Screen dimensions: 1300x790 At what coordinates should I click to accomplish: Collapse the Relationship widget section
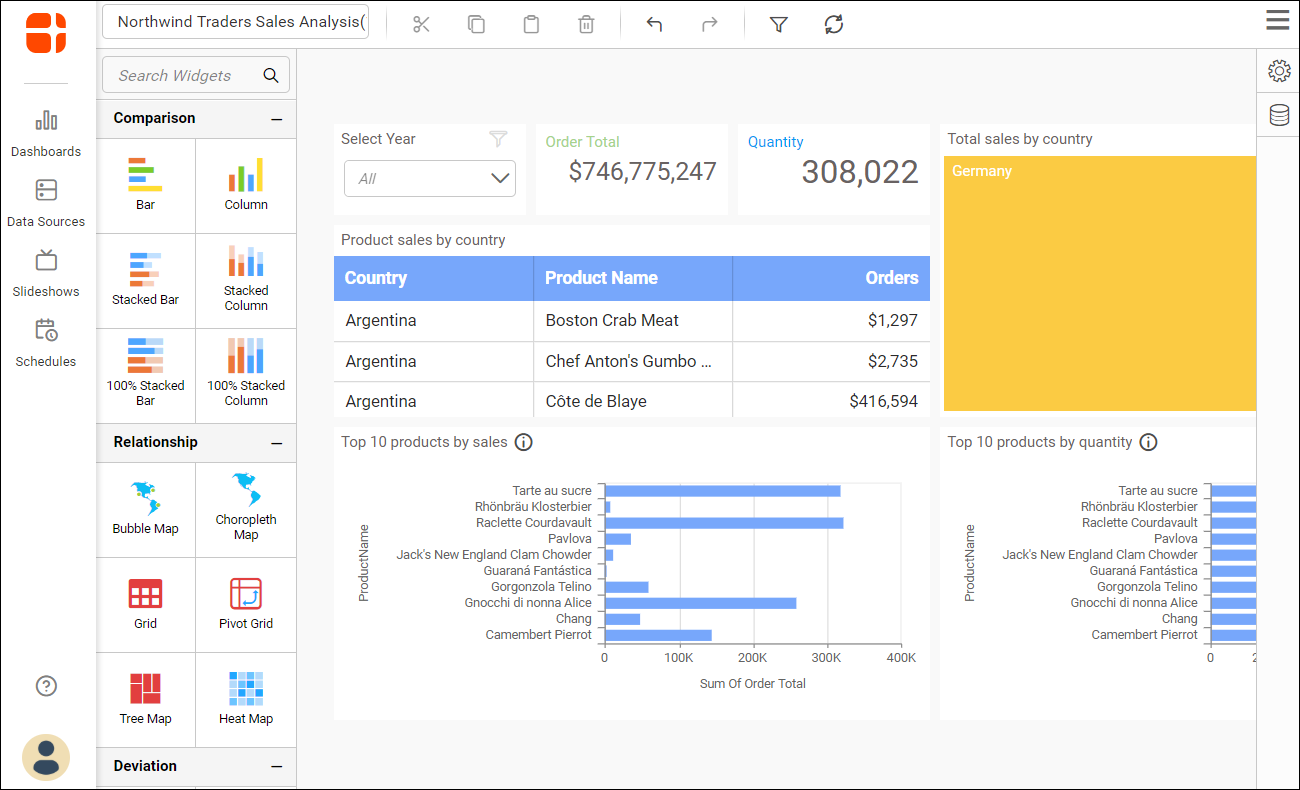point(278,442)
